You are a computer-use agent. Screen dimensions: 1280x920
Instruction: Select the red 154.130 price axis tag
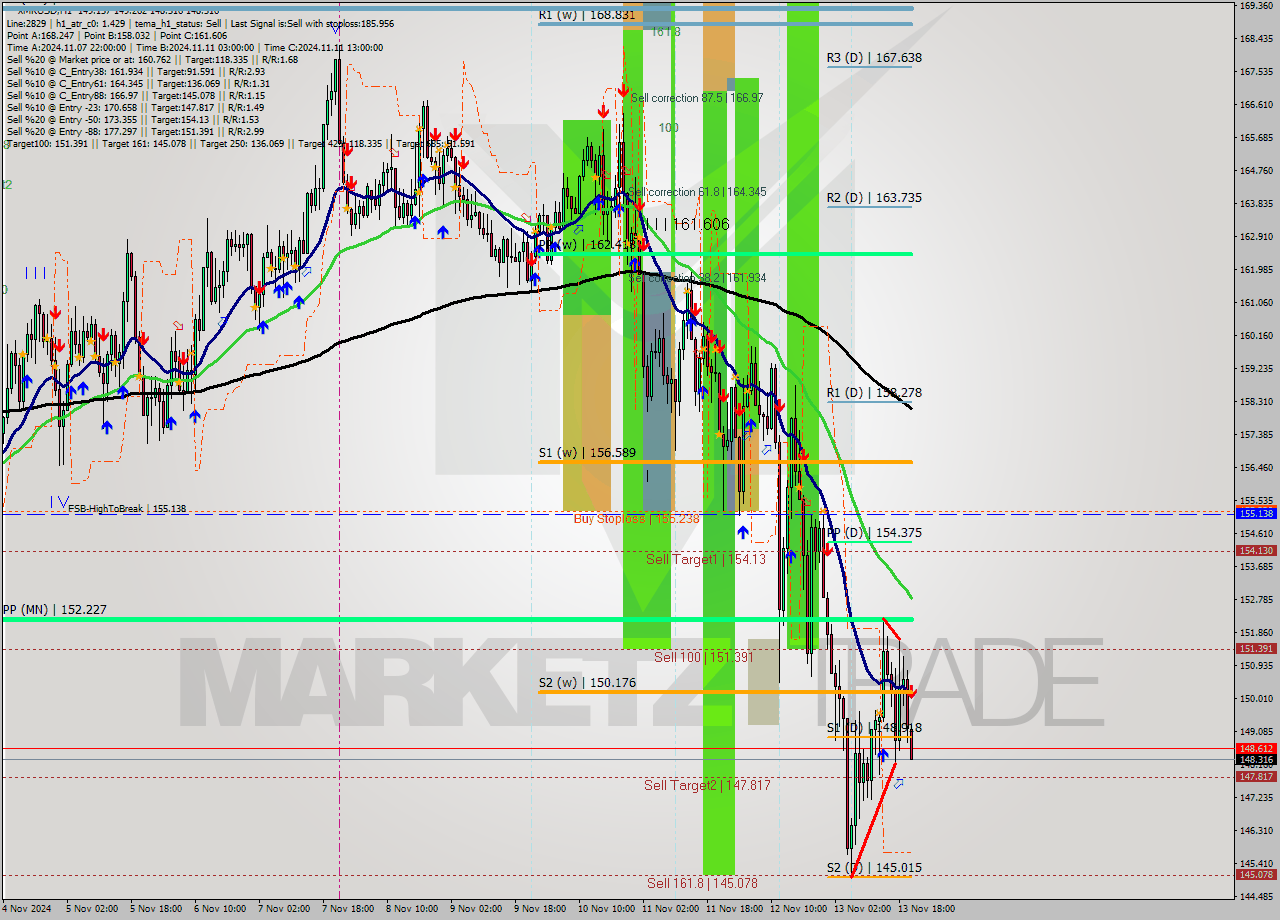pos(1256,551)
